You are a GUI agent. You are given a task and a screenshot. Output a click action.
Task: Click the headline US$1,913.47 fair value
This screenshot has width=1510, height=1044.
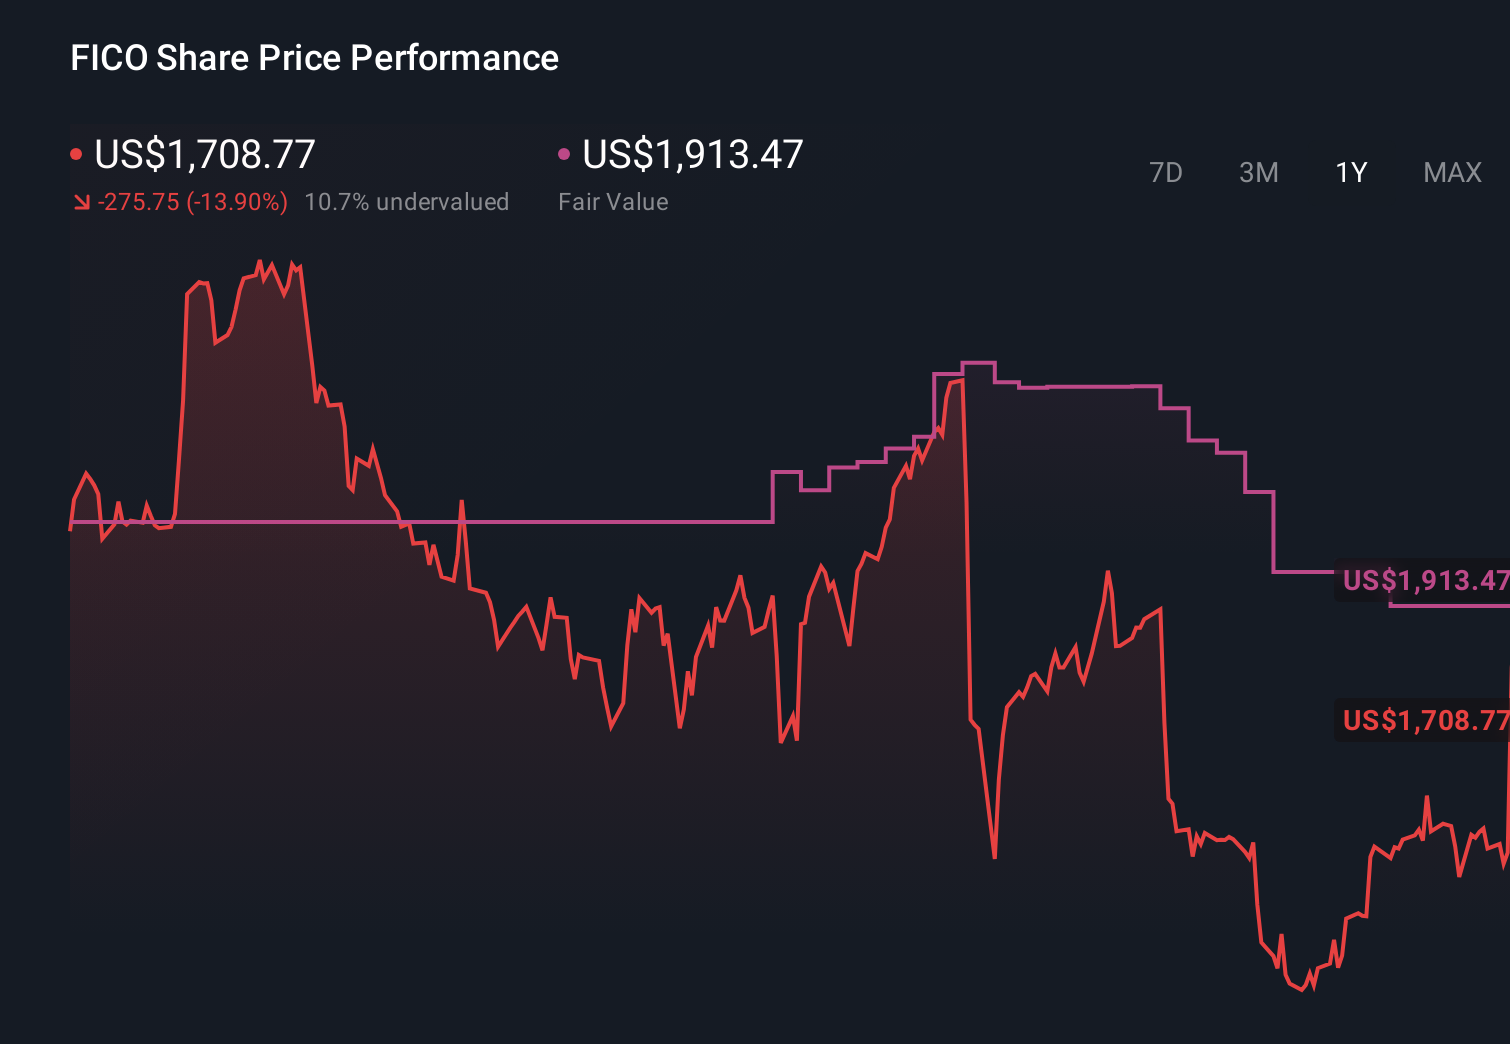(x=692, y=154)
